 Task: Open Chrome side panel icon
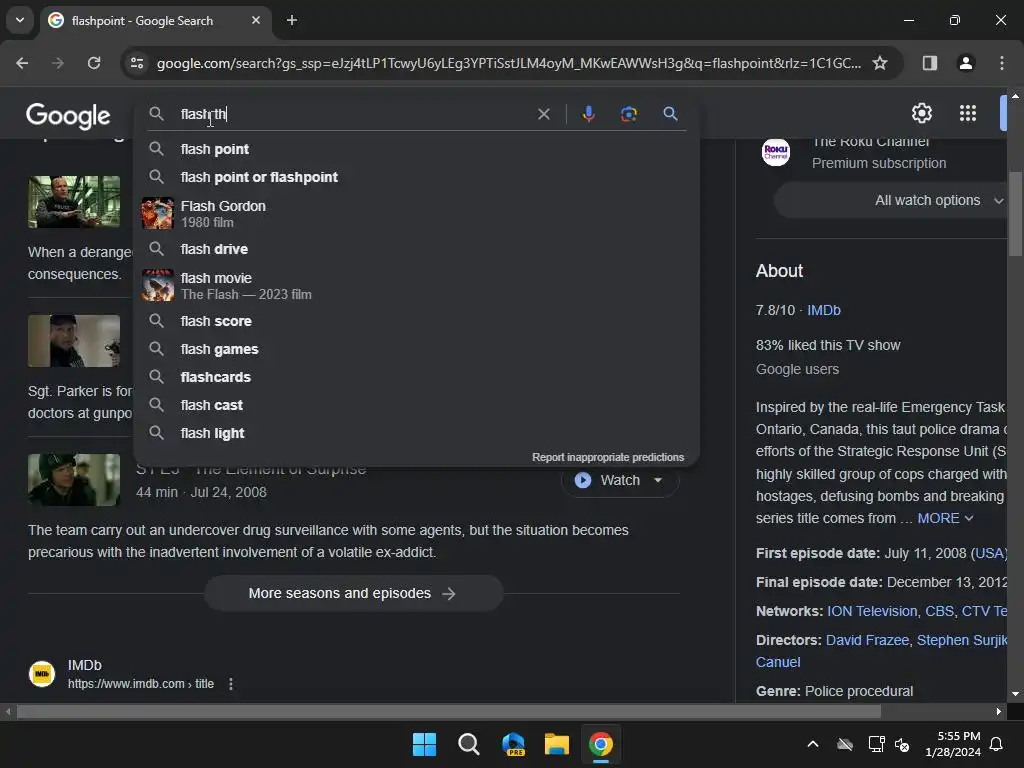click(929, 63)
